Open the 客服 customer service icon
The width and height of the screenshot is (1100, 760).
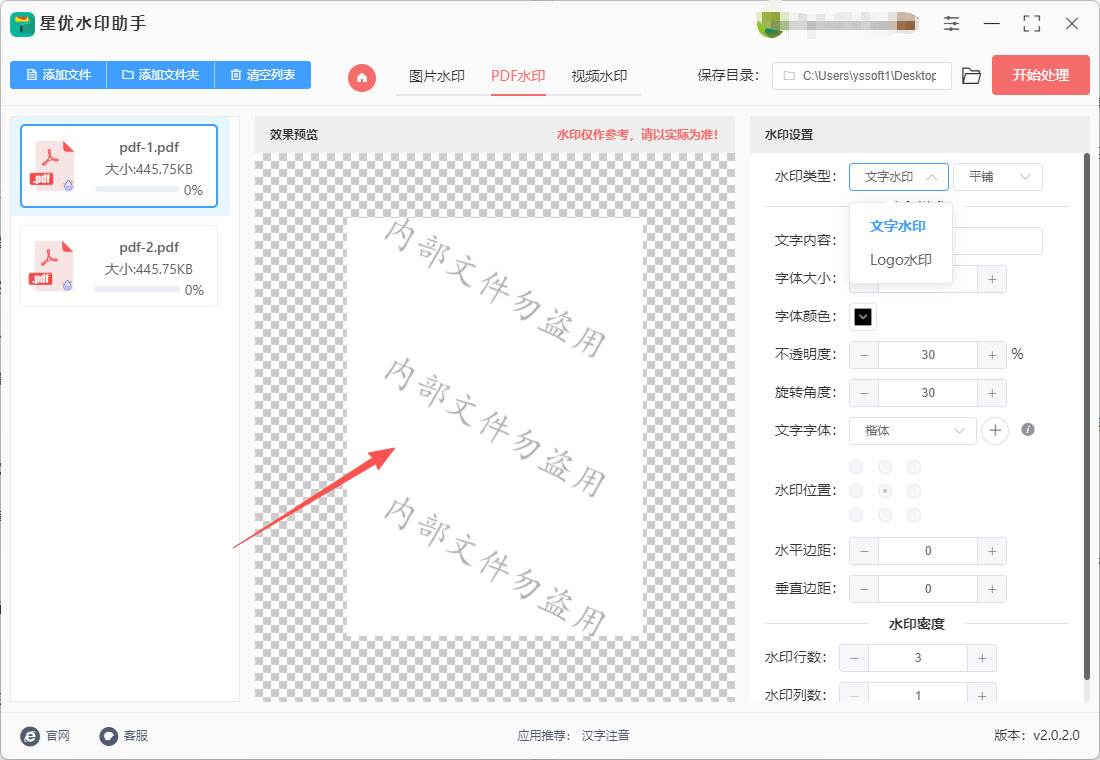pyautogui.click(x=108, y=735)
